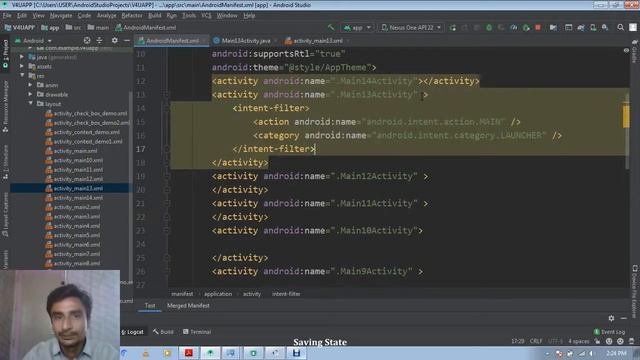Click the Search Everywhere magnifier icon
The width and height of the screenshot is (640, 360).
coord(620,28)
